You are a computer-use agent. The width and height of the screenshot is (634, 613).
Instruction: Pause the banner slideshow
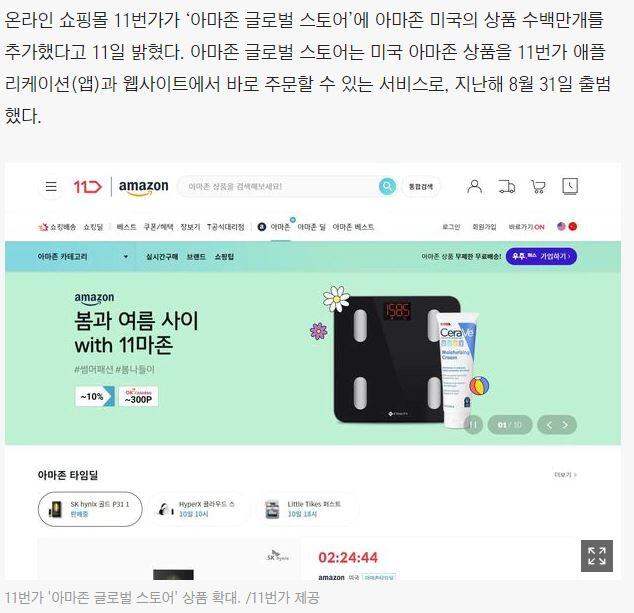pos(473,425)
